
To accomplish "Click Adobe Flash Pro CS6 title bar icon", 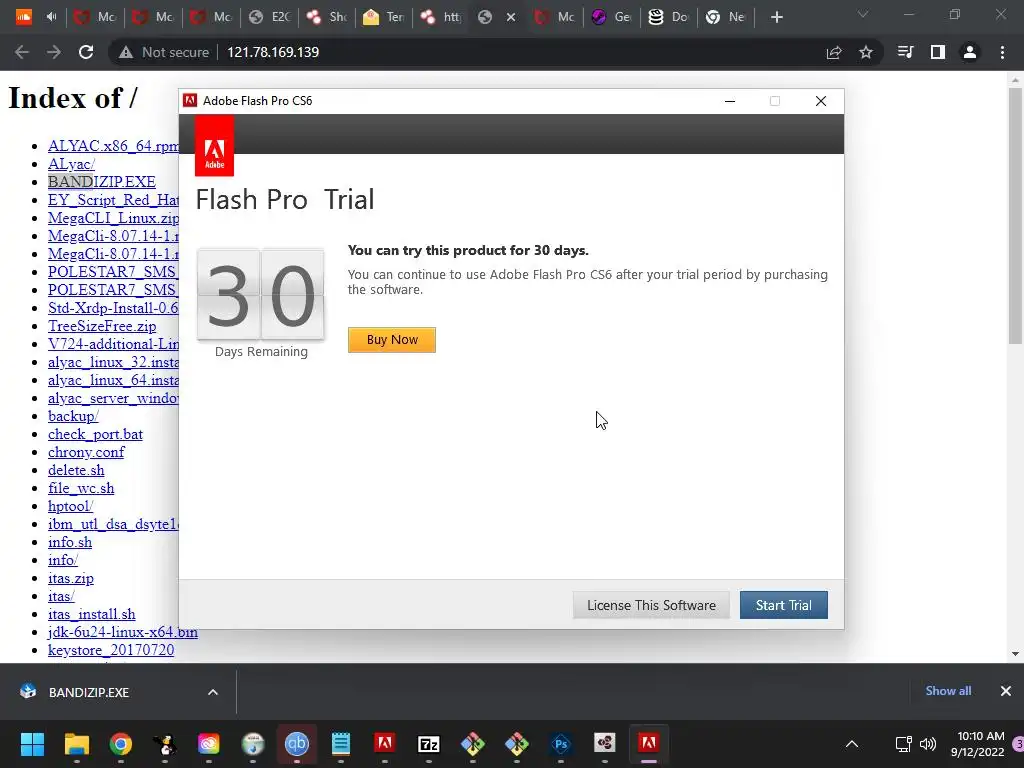I will (x=190, y=101).
